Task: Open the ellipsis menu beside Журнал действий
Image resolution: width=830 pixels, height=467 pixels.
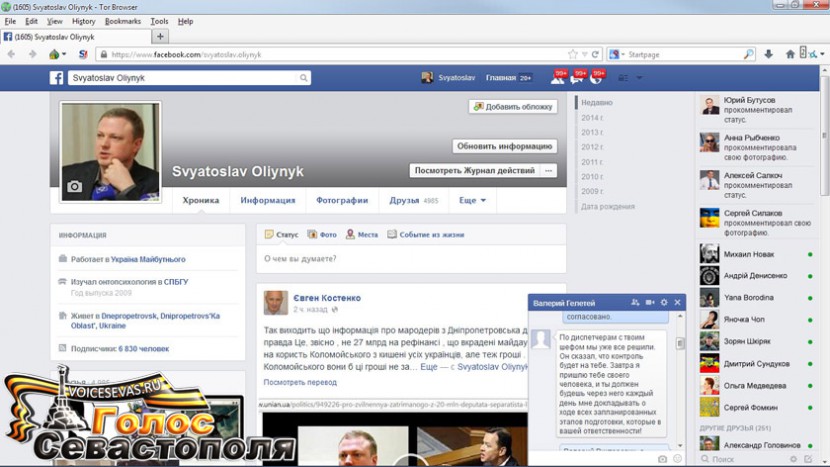Action: click(548, 171)
